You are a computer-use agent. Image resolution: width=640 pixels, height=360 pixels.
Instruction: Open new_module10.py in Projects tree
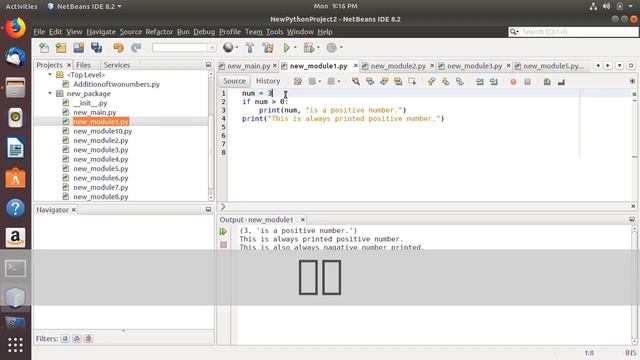pos(102,131)
